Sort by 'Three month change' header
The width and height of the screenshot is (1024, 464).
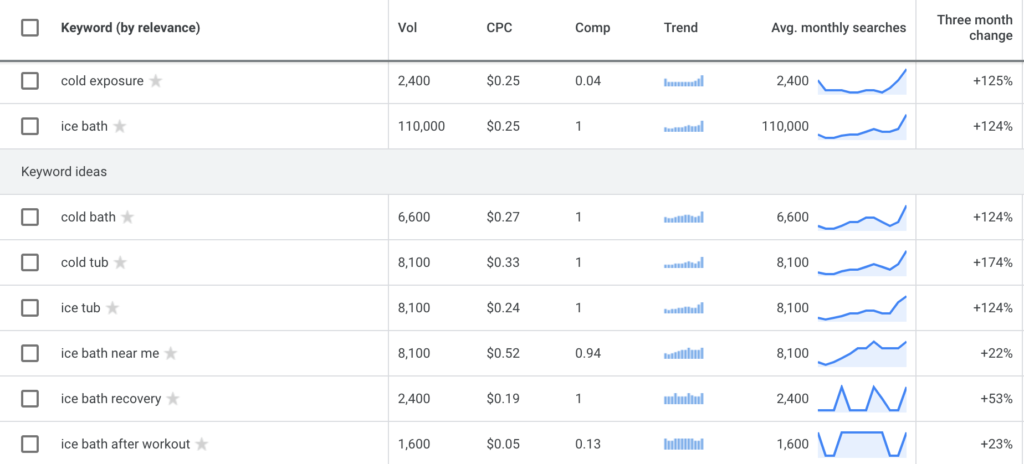point(974,27)
